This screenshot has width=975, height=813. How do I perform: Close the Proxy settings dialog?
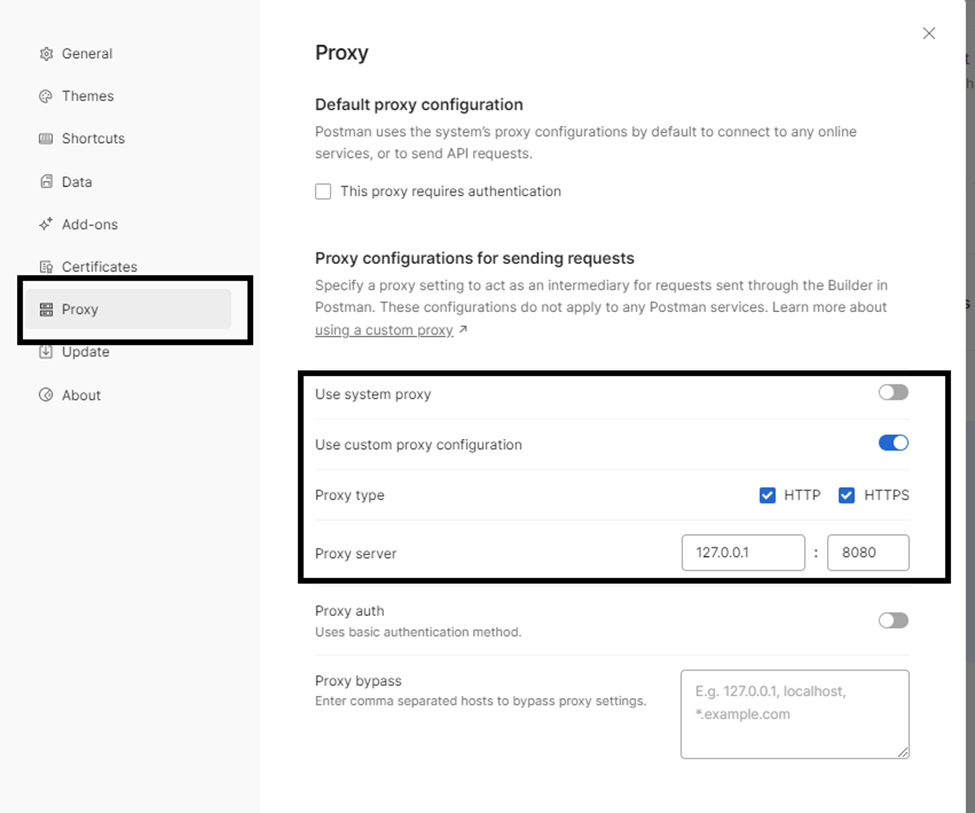(x=928, y=32)
